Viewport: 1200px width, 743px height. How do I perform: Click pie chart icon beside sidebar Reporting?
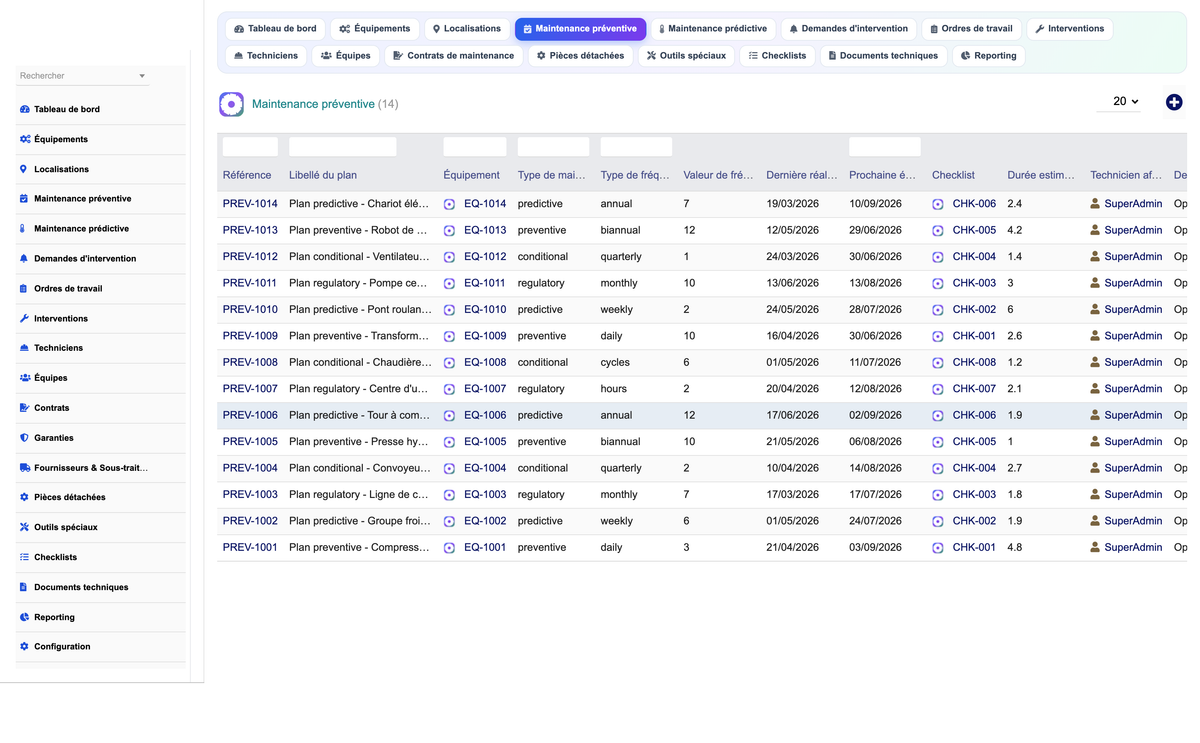click(x=24, y=617)
